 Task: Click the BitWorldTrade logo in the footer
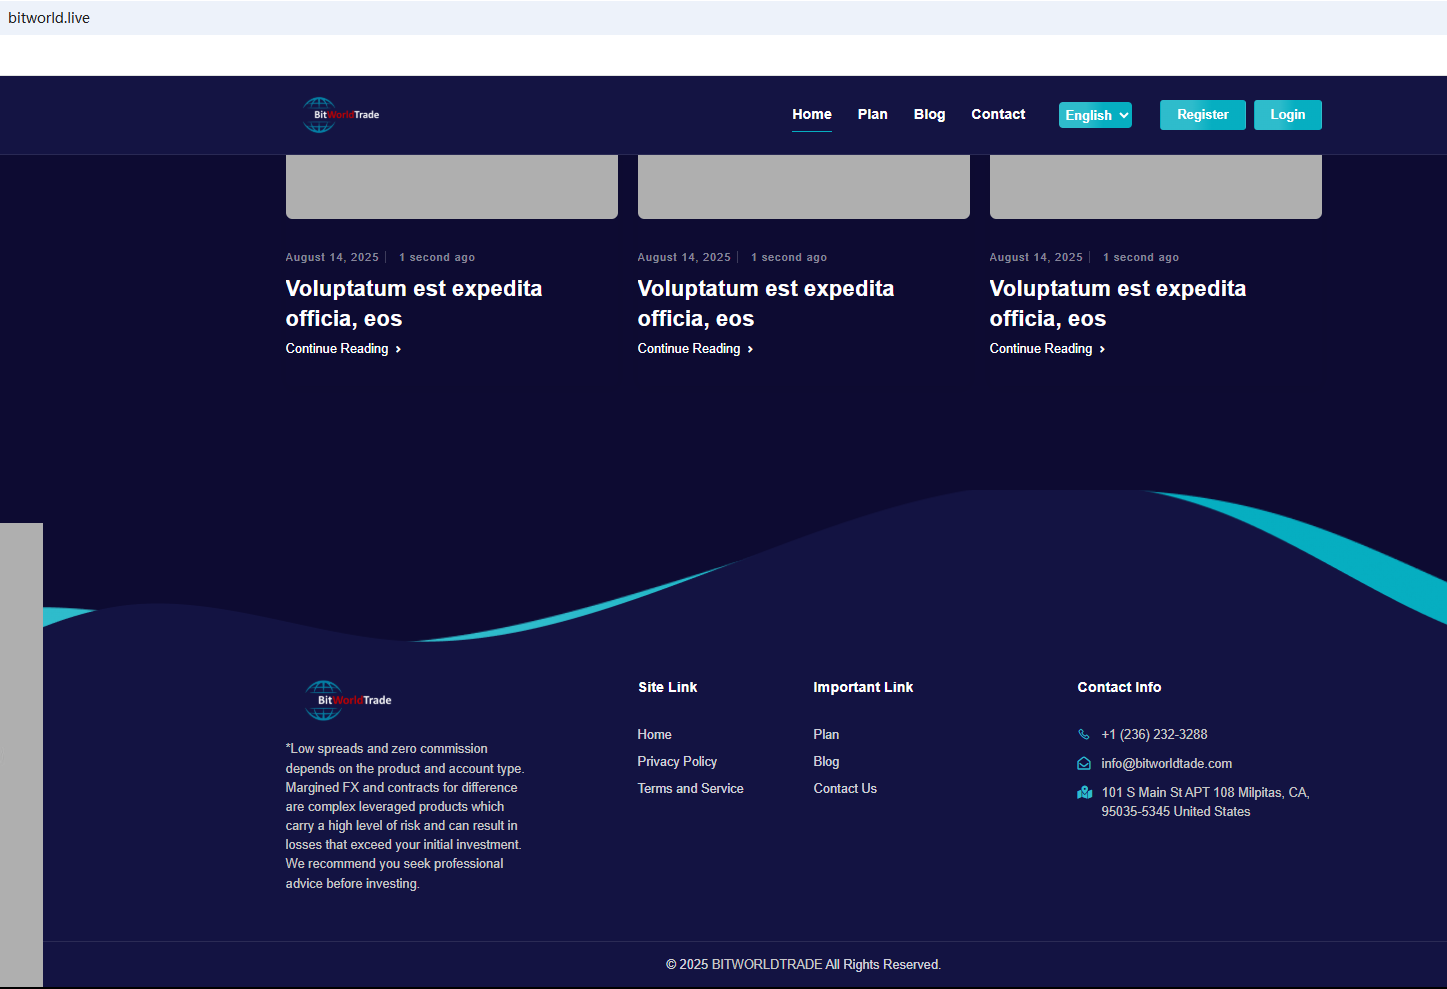(348, 700)
